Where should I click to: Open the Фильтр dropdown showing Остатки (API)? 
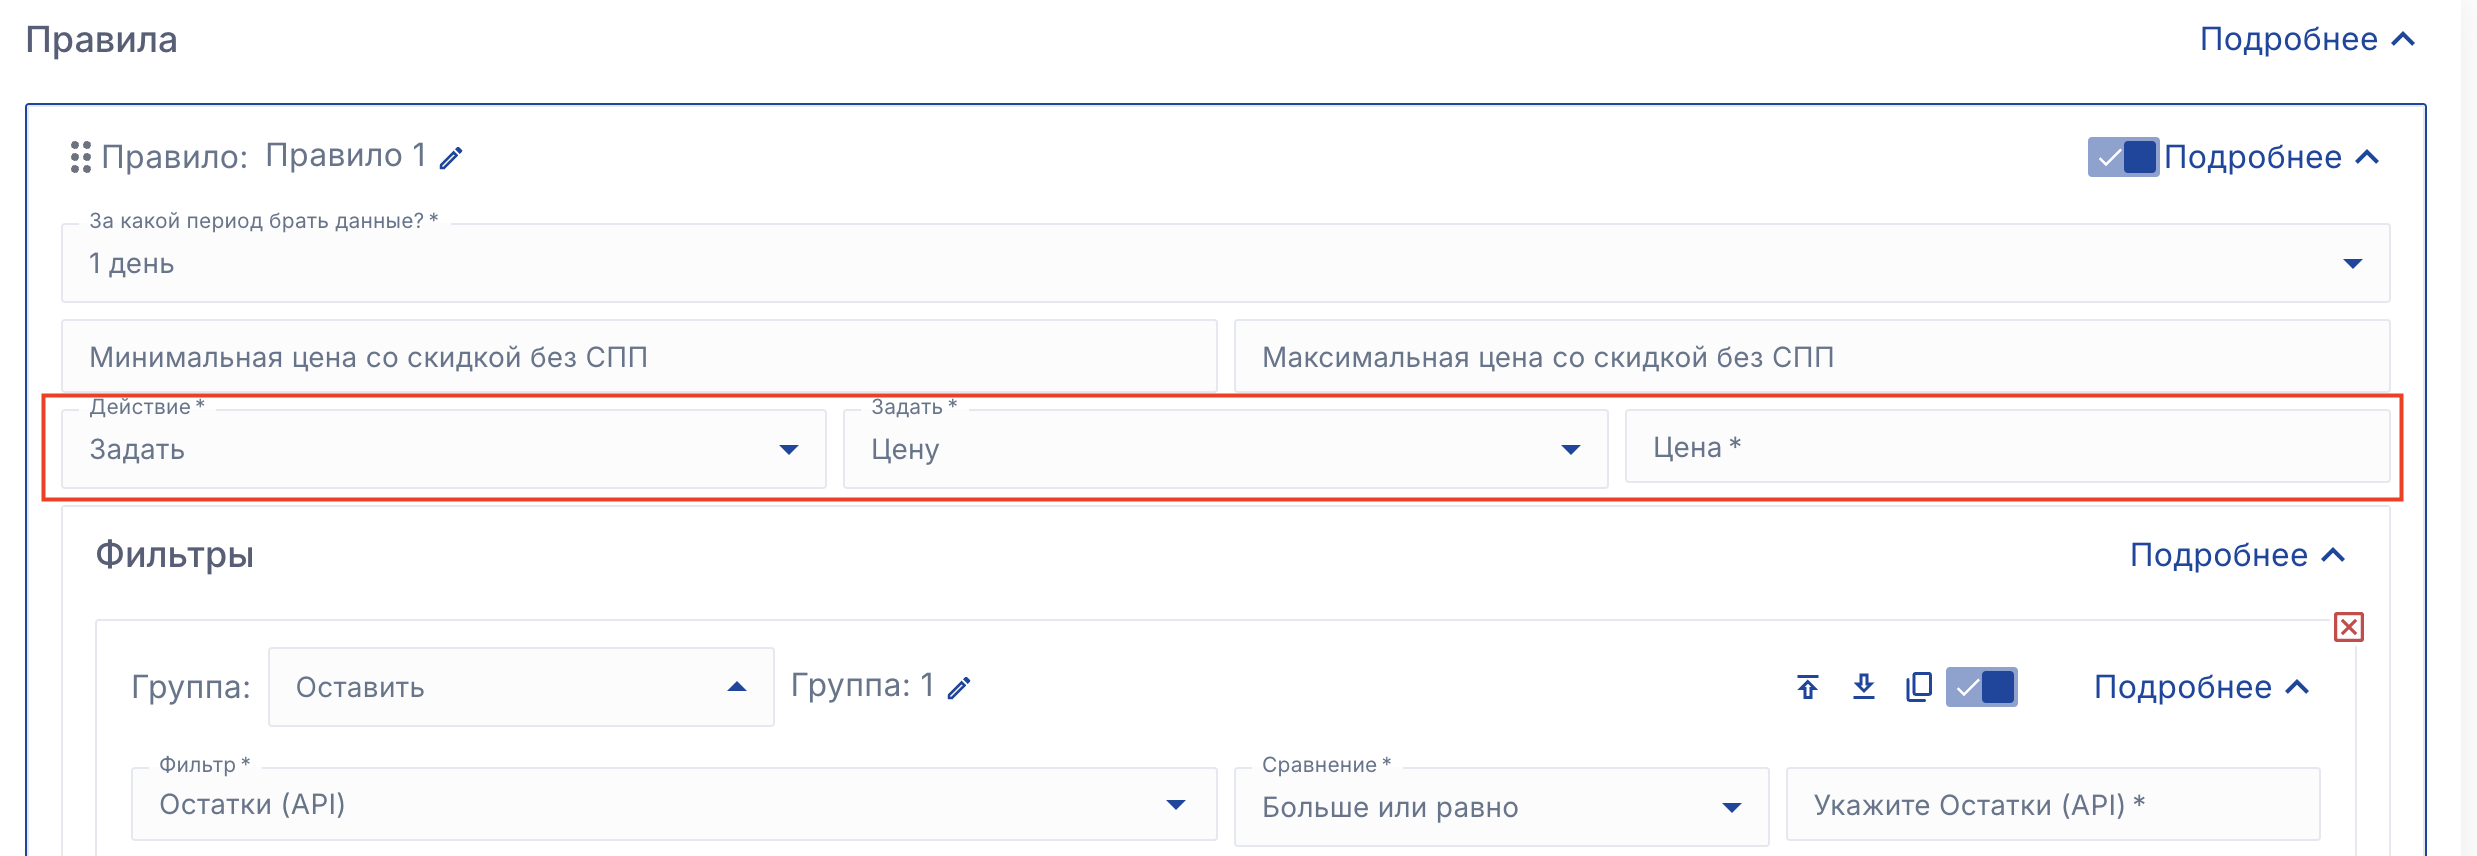(x=673, y=805)
